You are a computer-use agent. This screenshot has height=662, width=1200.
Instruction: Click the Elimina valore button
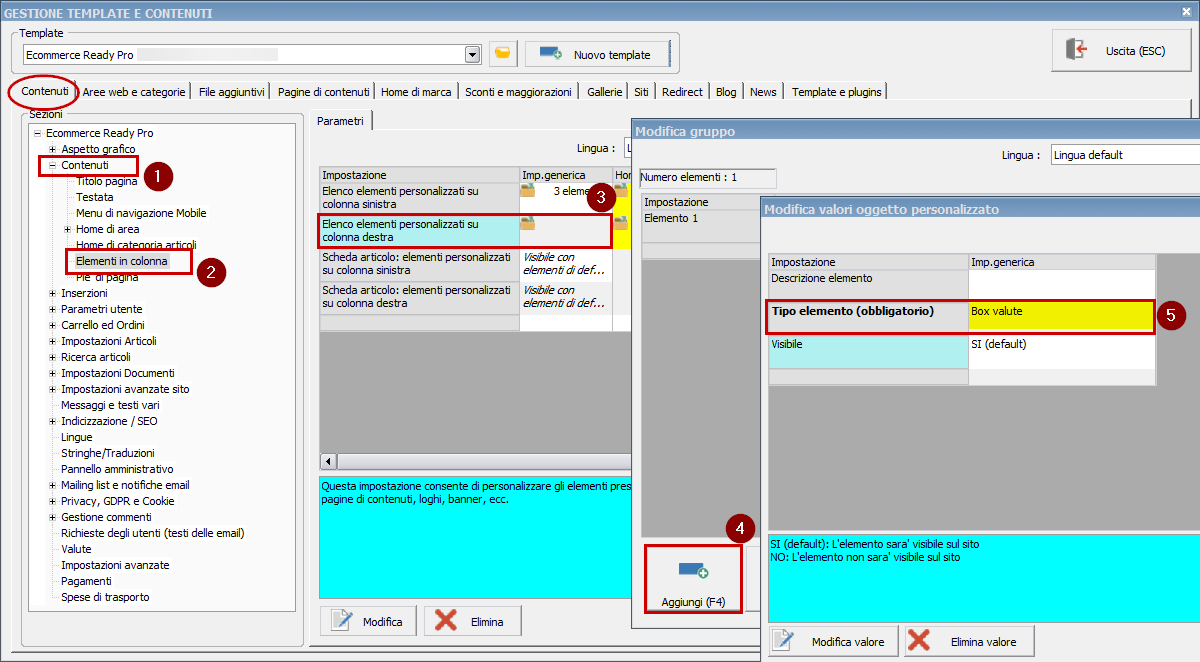click(x=968, y=641)
